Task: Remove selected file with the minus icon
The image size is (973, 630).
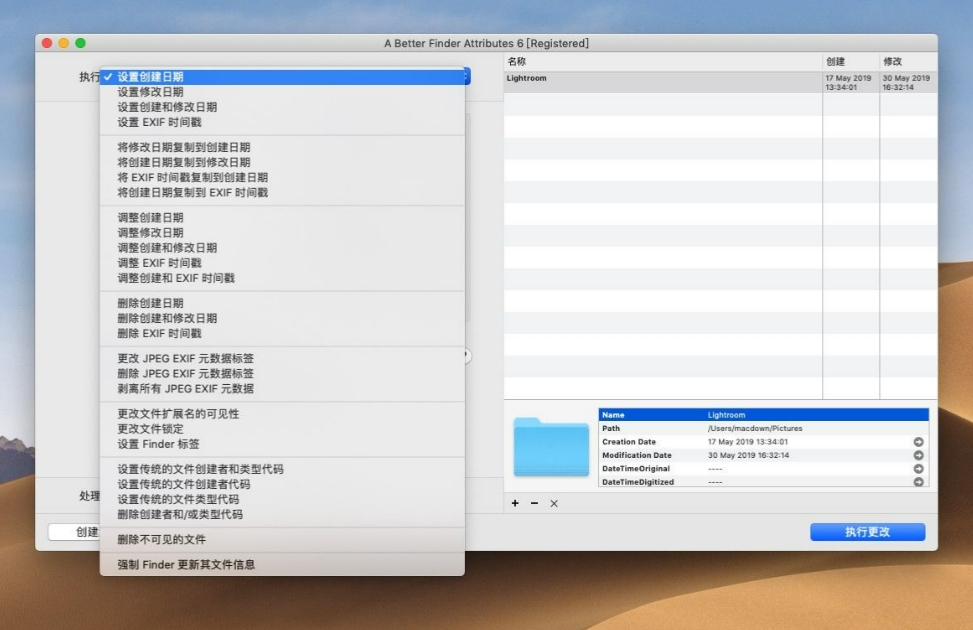Action: click(534, 503)
